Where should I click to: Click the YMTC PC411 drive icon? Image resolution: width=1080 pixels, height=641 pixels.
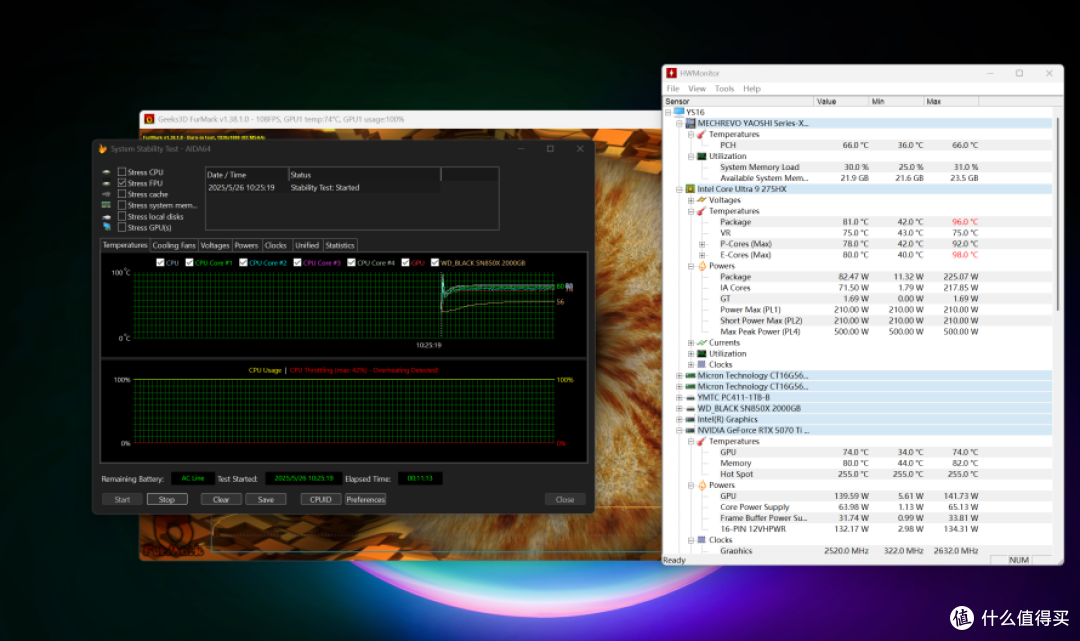[x=690, y=397]
